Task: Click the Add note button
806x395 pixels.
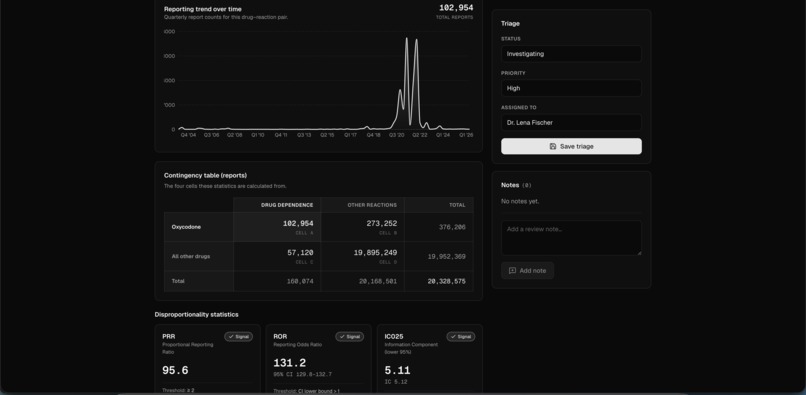Action: [527, 271]
